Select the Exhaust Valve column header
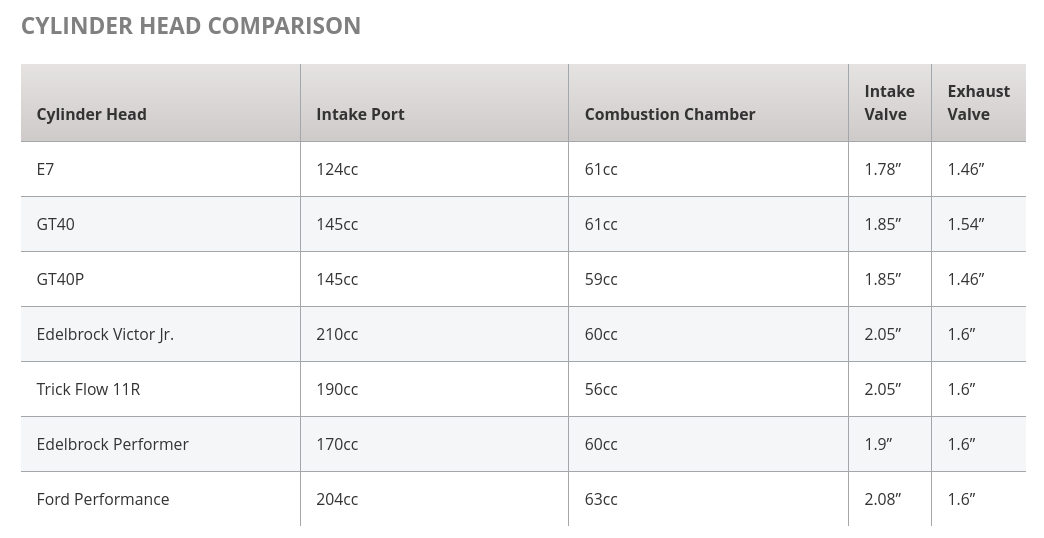1044x538 pixels. click(x=978, y=103)
